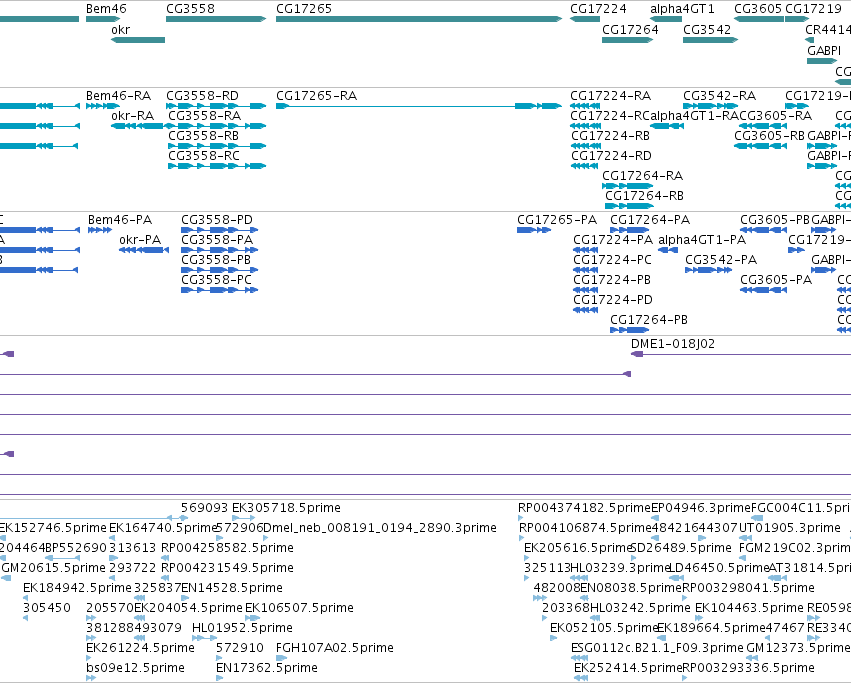Select the CG17264 gene label
The width and height of the screenshot is (851, 683).
(630, 29)
